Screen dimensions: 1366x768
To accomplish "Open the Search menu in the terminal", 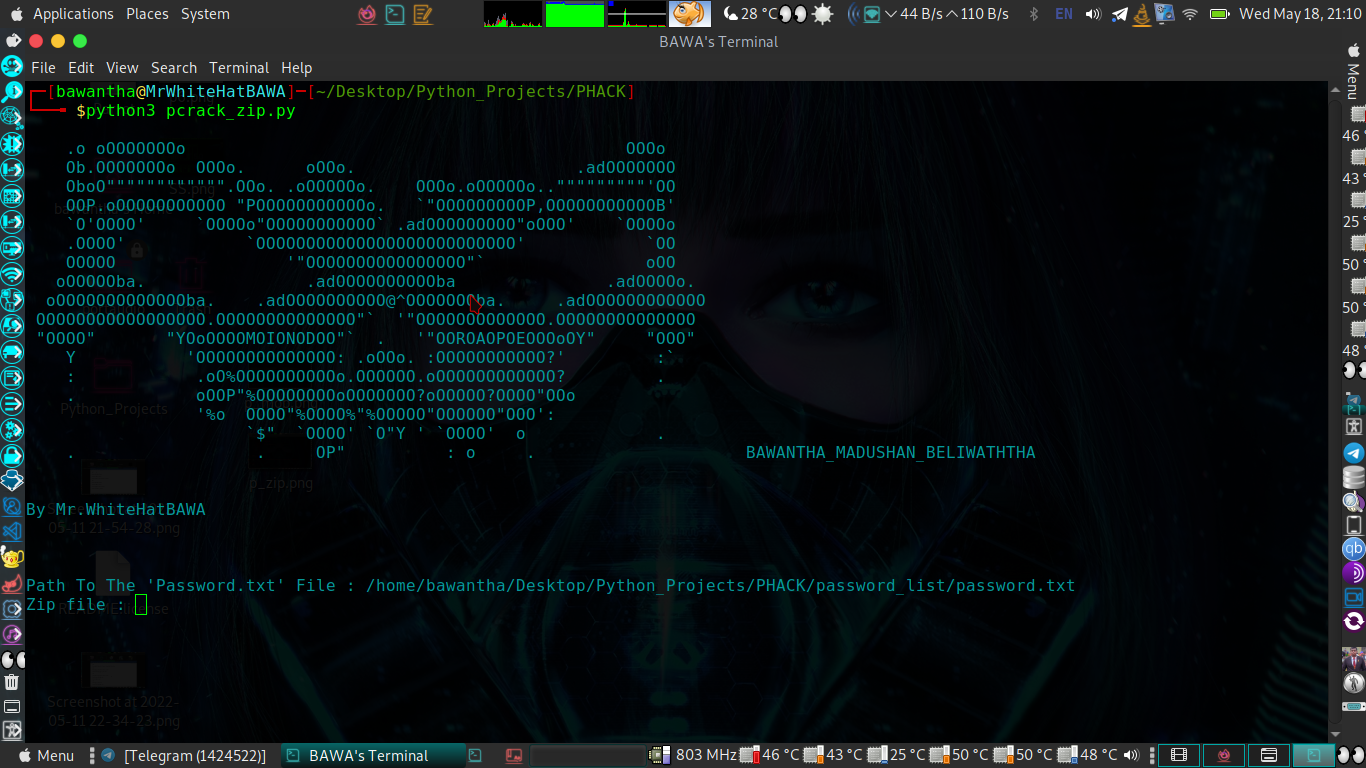I will pos(174,67).
